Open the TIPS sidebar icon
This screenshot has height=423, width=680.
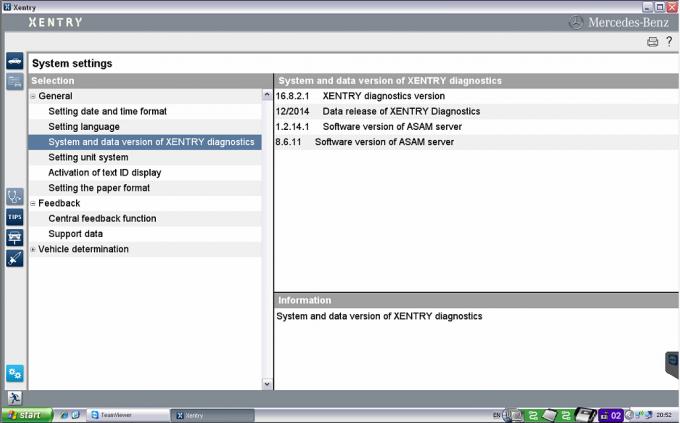(x=15, y=217)
